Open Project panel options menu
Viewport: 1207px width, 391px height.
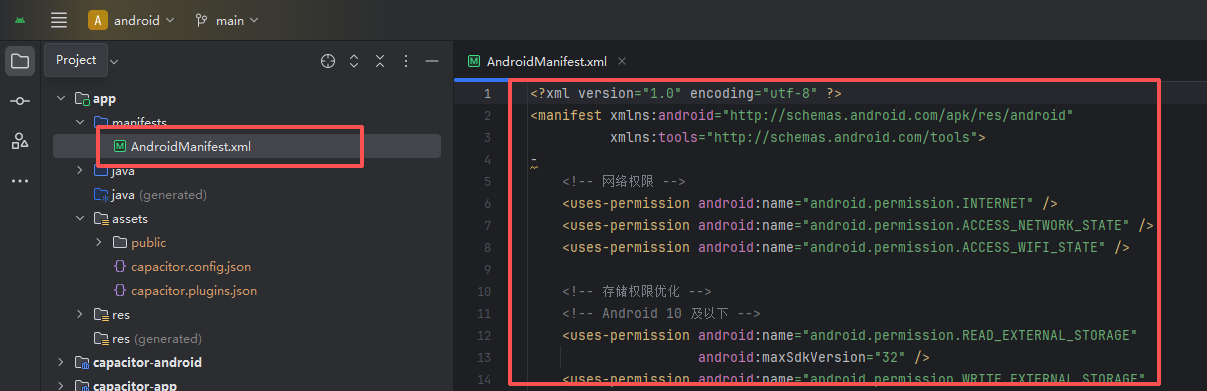(x=406, y=61)
